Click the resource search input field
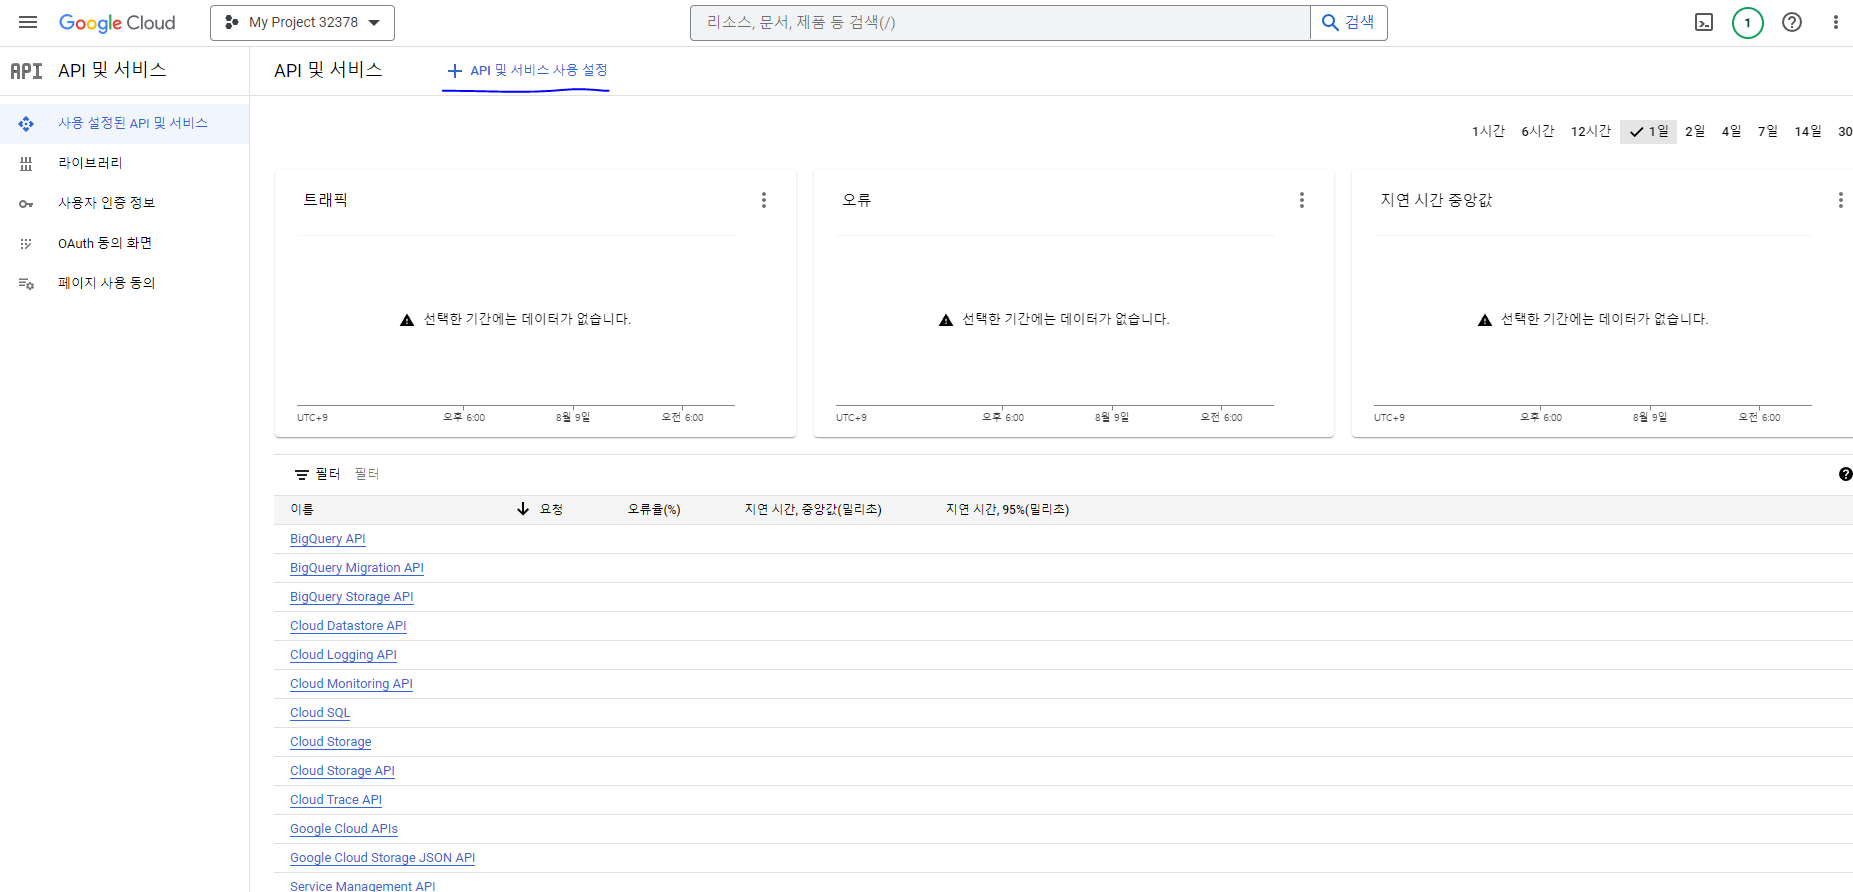The height and width of the screenshot is (892, 1853). coord(1000,22)
